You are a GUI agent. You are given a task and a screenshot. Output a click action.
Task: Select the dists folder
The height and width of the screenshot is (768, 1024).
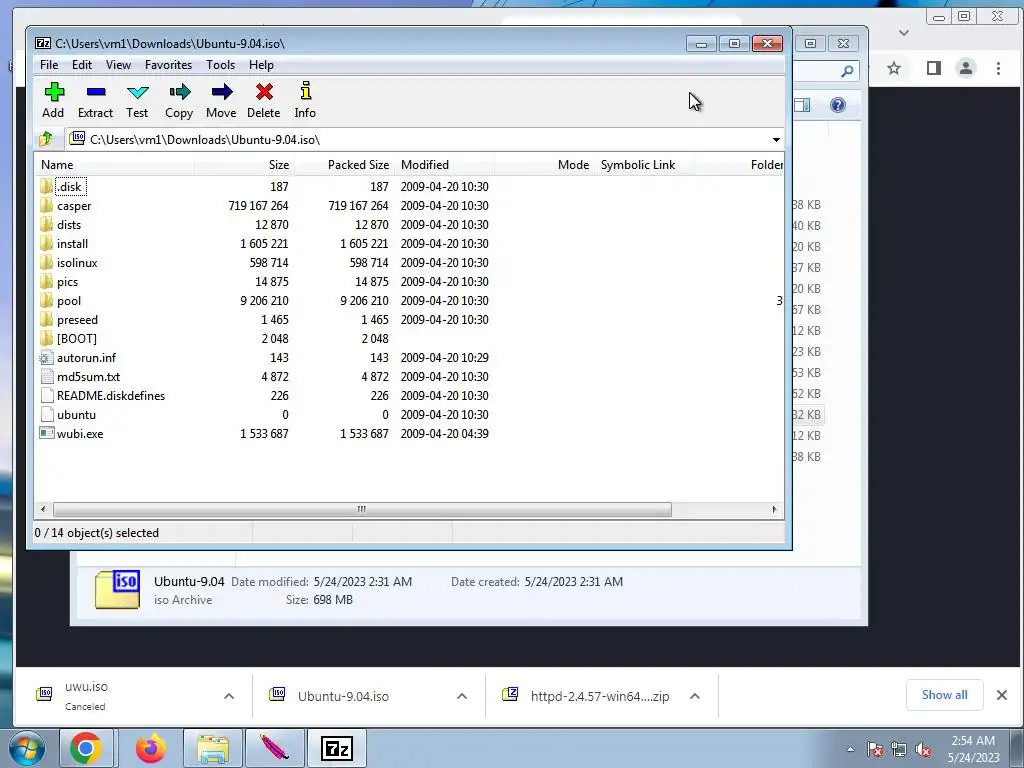coord(69,225)
